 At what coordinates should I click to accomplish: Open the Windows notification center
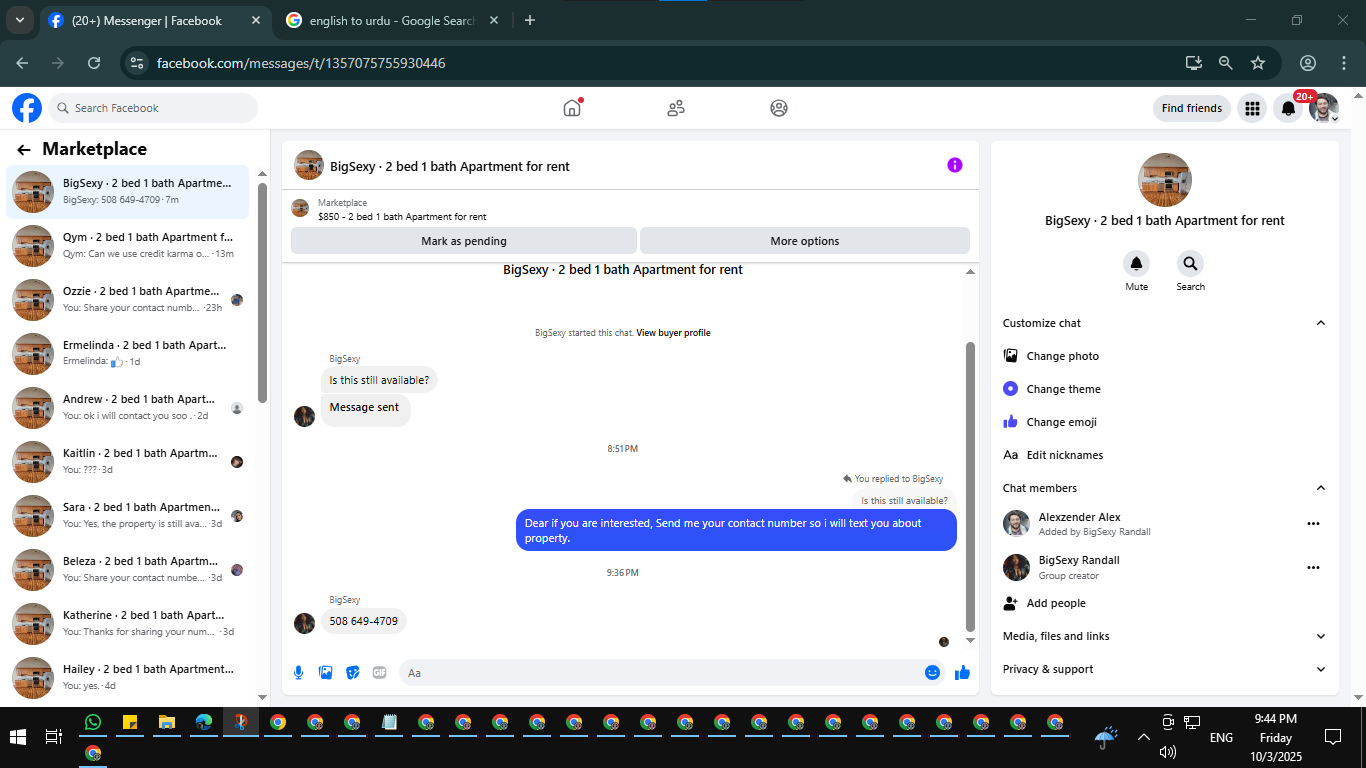click(1332, 737)
